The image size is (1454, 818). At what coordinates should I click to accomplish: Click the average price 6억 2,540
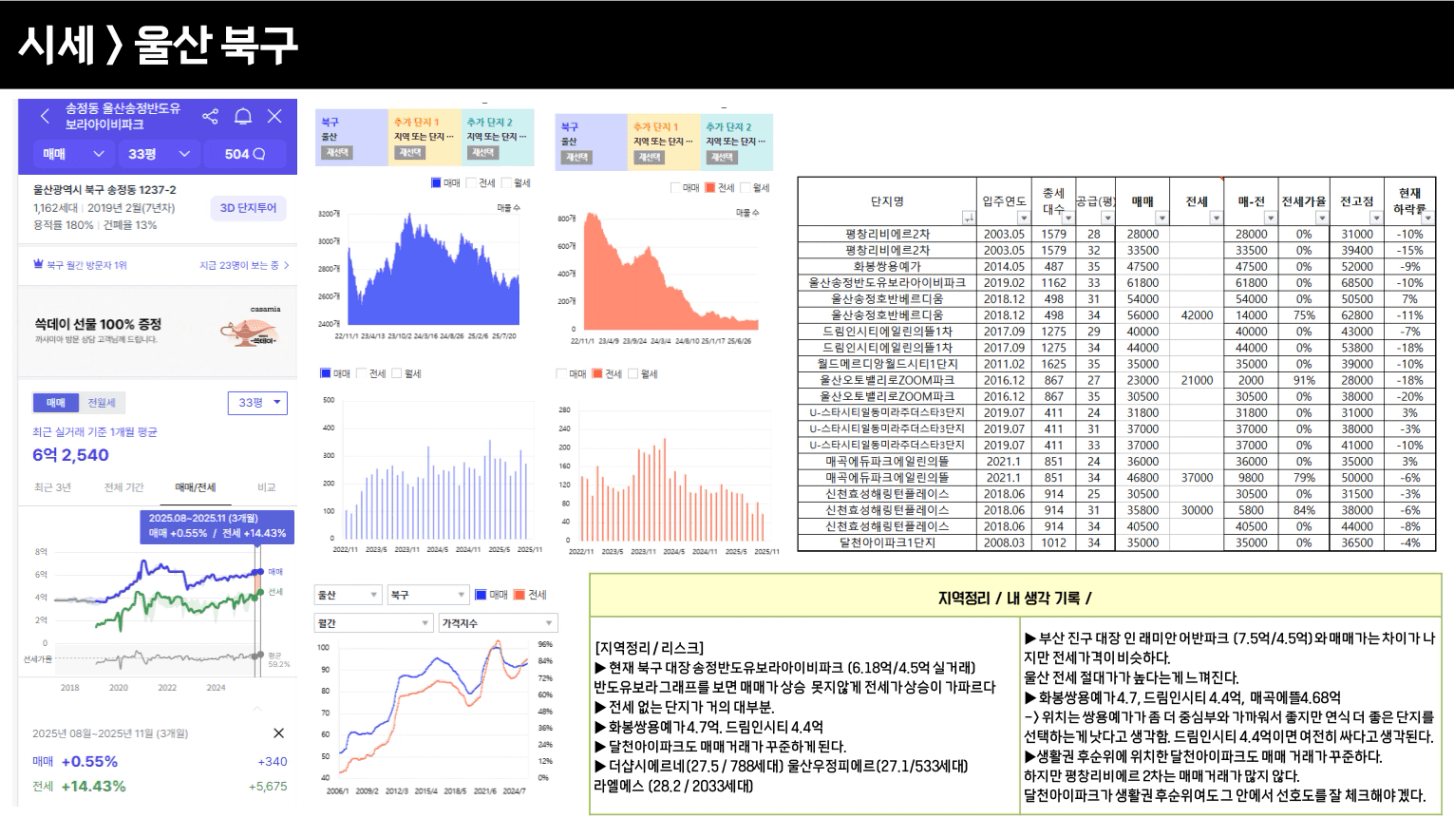click(70, 456)
